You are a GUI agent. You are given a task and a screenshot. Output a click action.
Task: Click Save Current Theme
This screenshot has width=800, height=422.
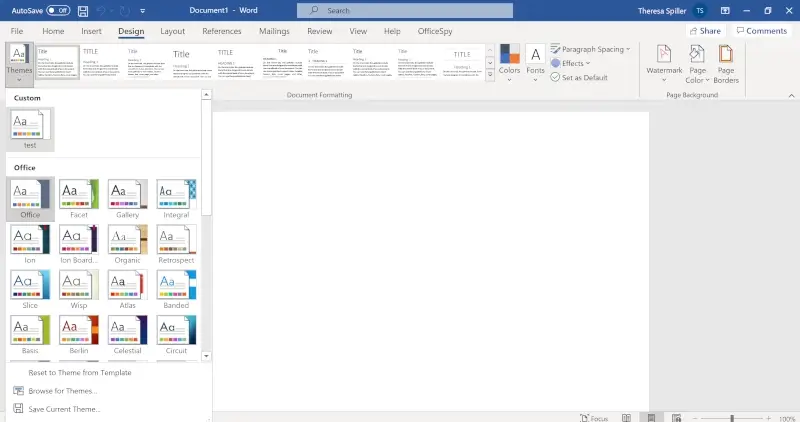click(x=64, y=409)
